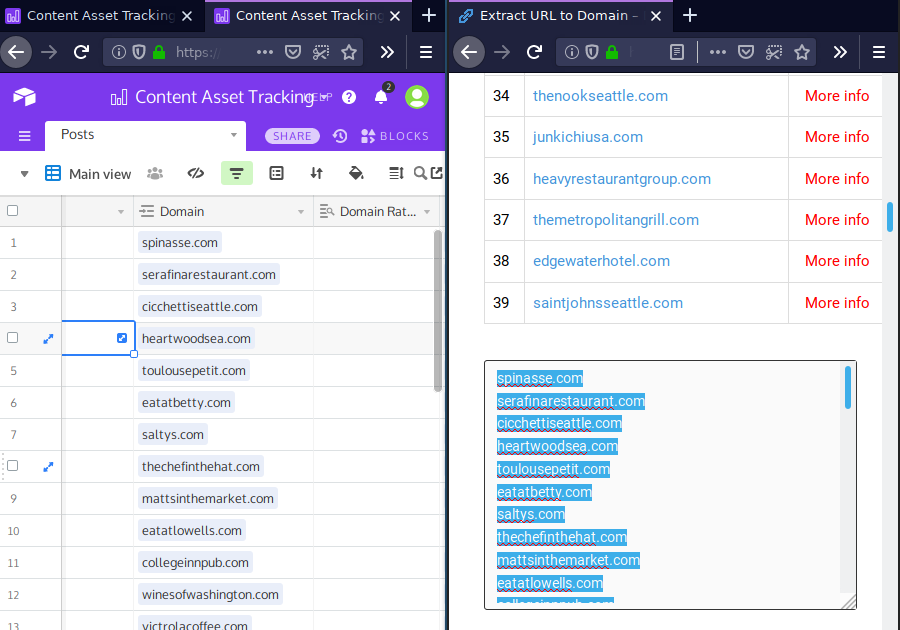Click the row color paint bucket icon
900x630 pixels.
click(356, 173)
